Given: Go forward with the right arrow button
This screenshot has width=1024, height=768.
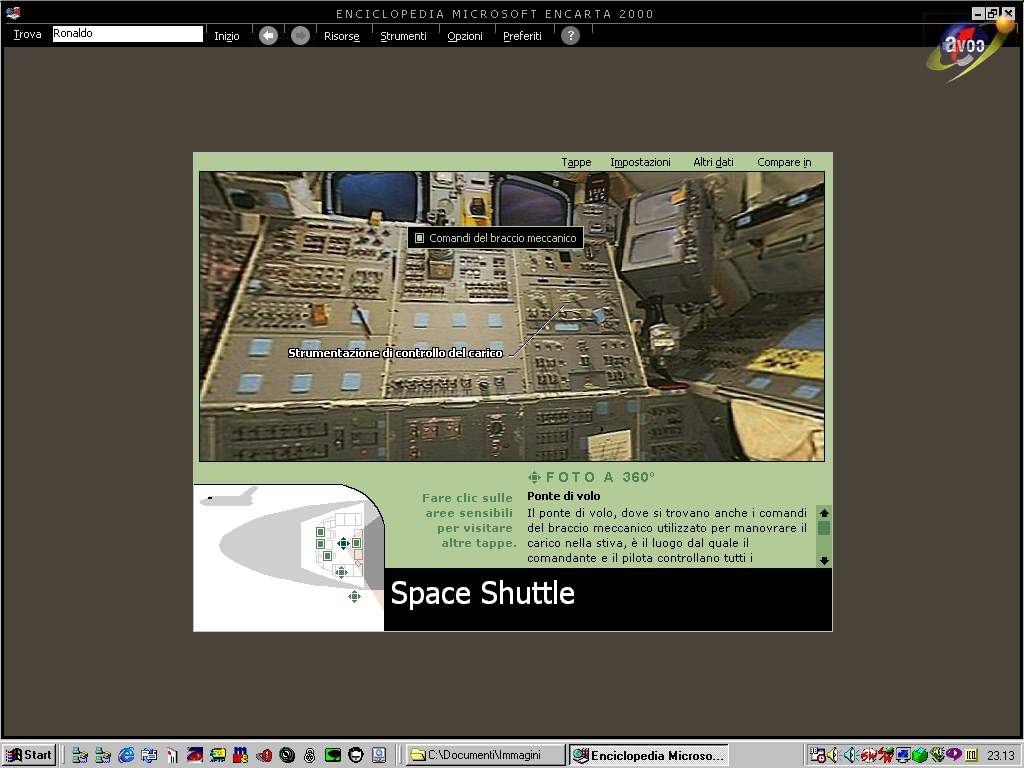Looking at the screenshot, I should coord(300,35).
